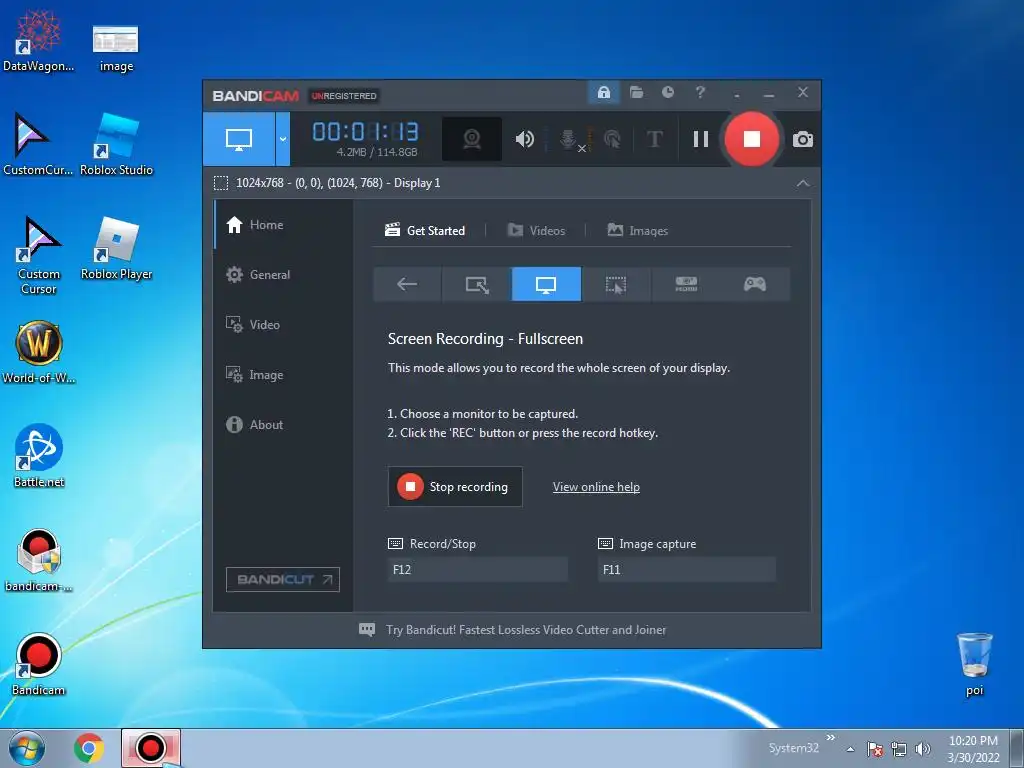Click the Record/Stop hotkey field F12
Viewport: 1024px width, 768px height.
click(477, 569)
